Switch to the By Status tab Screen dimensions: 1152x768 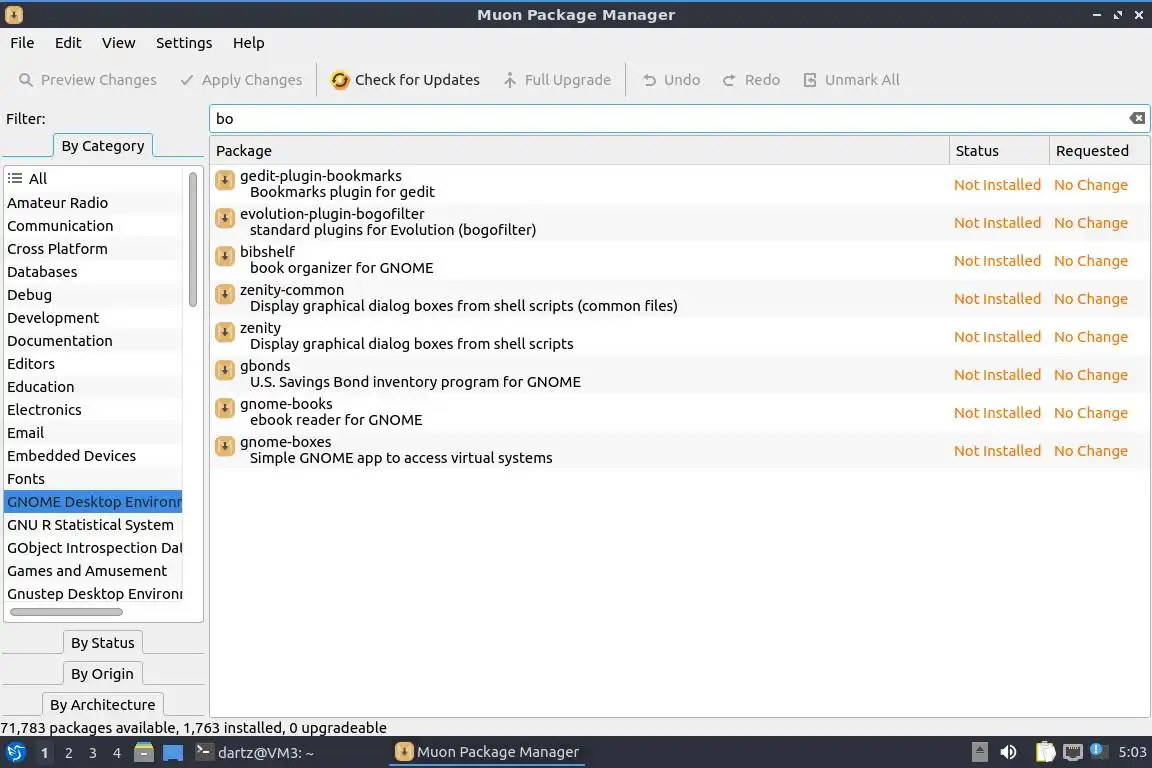coord(103,642)
